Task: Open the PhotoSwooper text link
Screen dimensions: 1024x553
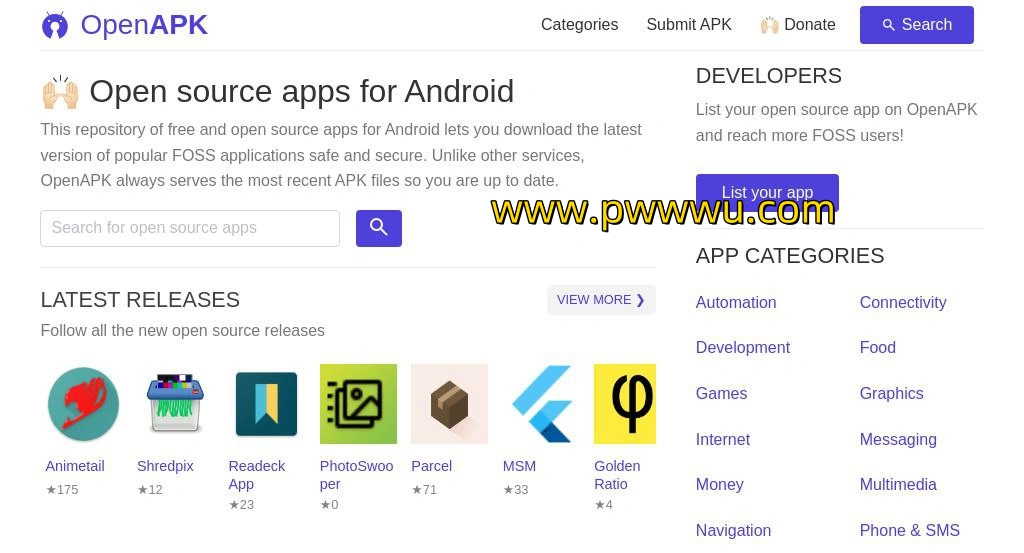Action: tap(357, 475)
